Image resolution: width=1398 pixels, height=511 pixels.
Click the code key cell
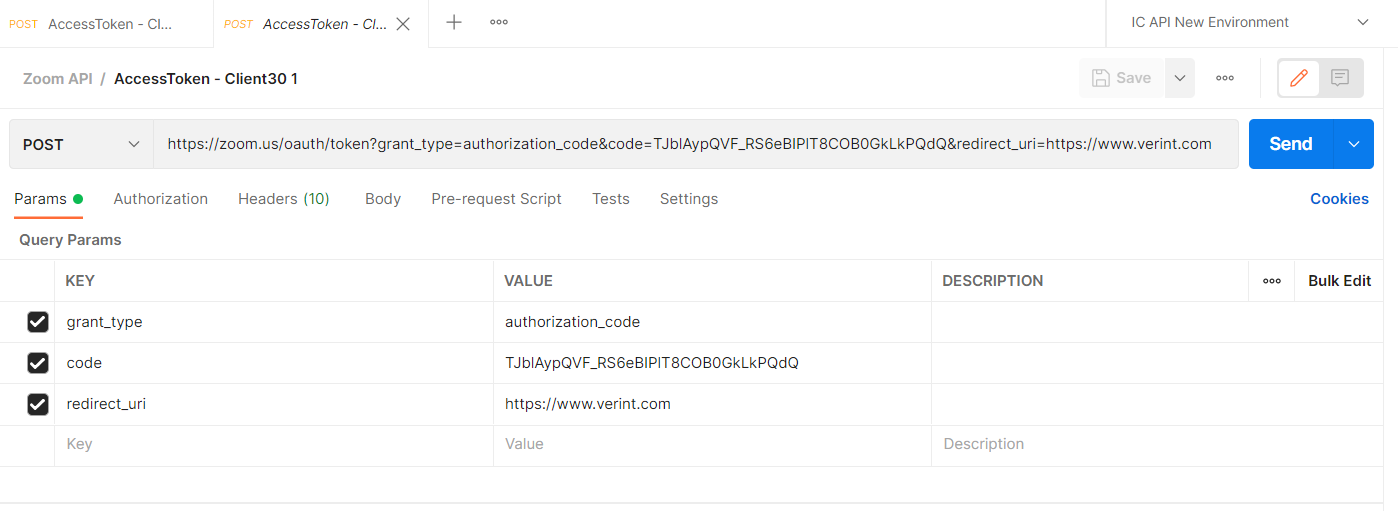pyautogui.click(x=274, y=363)
